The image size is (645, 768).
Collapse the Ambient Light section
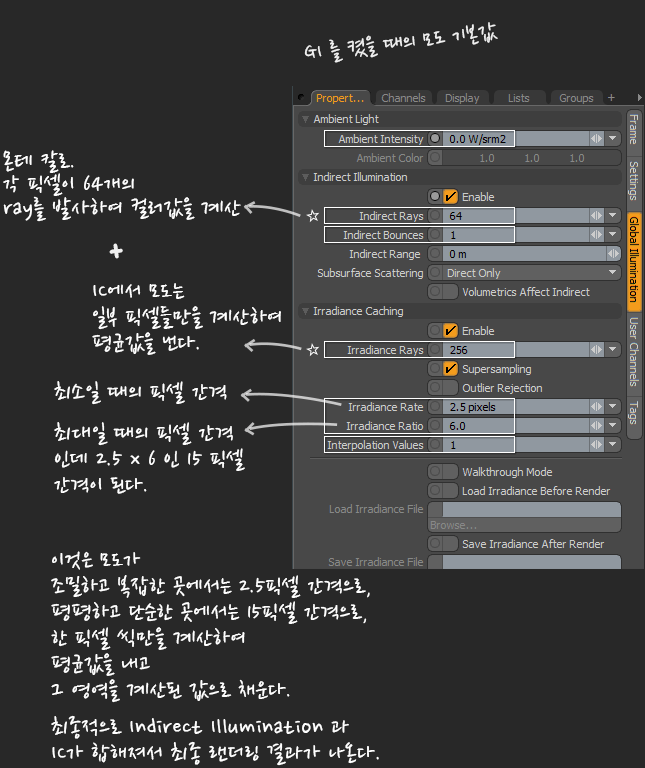point(305,120)
